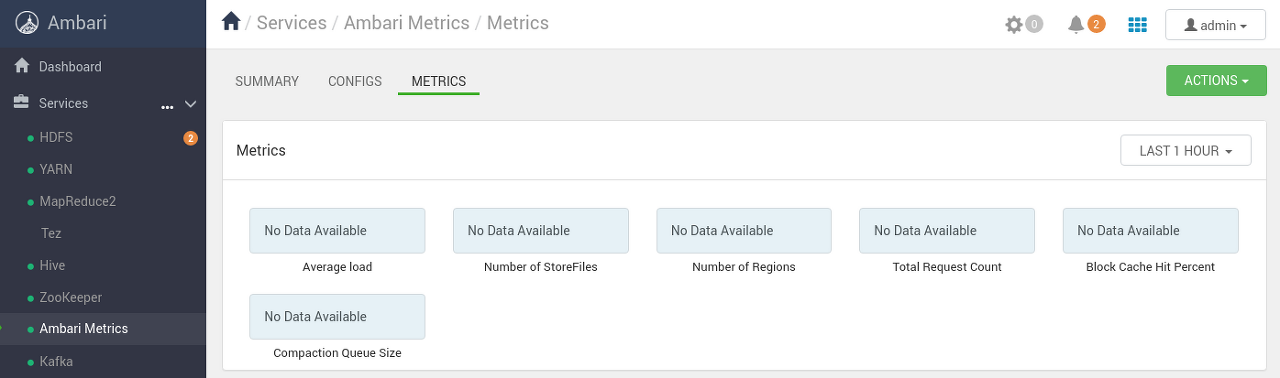Switch to the Configs tab

[355, 81]
